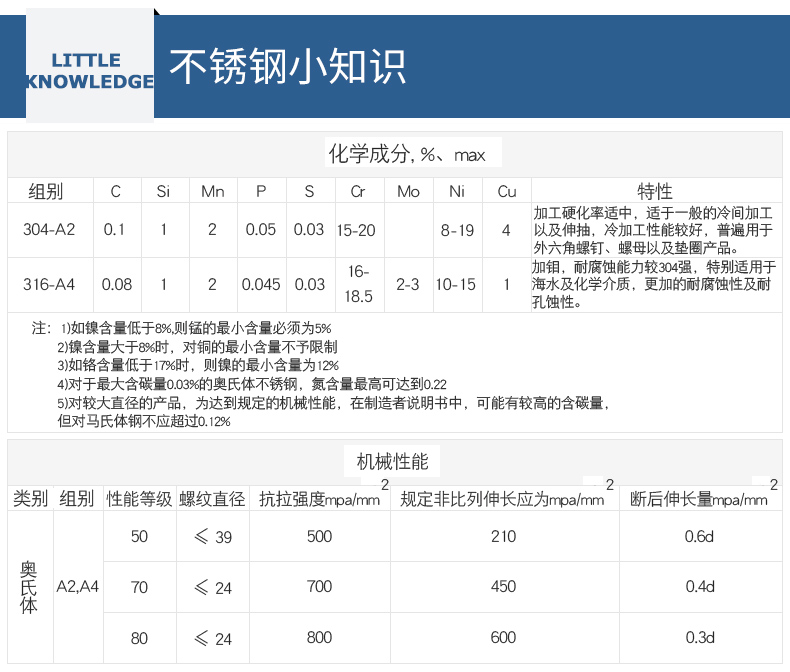Click the Cr column header
The width and height of the screenshot is (790, 672).
[x=357, y=191]
